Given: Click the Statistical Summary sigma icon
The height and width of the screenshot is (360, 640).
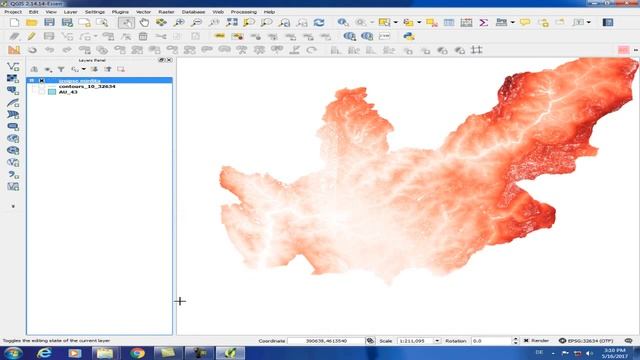Looking at the screenshot, I should [484, 22].
